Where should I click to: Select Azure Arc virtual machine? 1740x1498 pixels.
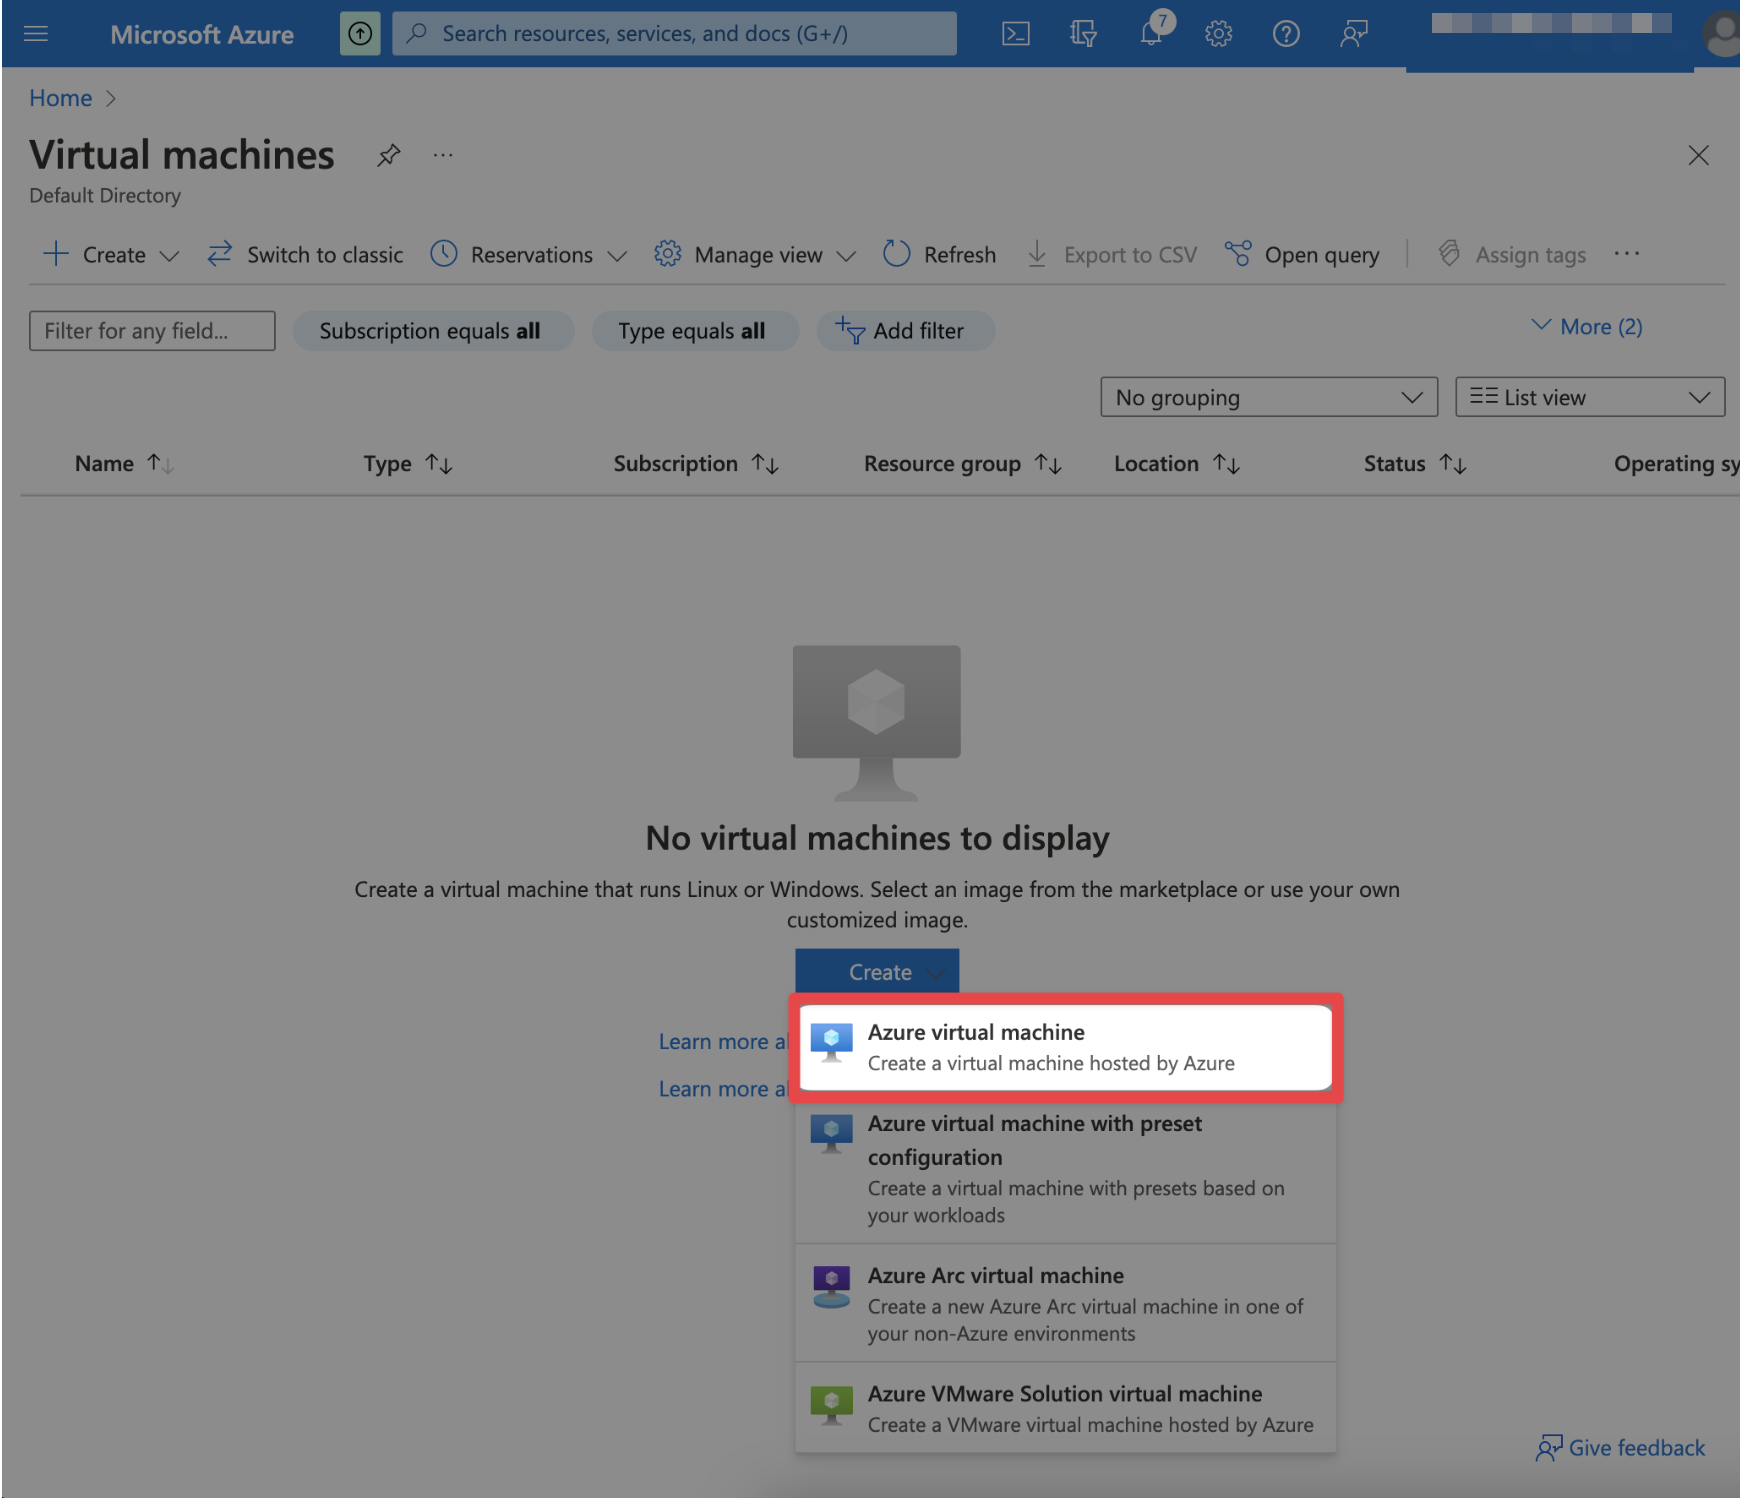(x=1066, y=1304)
